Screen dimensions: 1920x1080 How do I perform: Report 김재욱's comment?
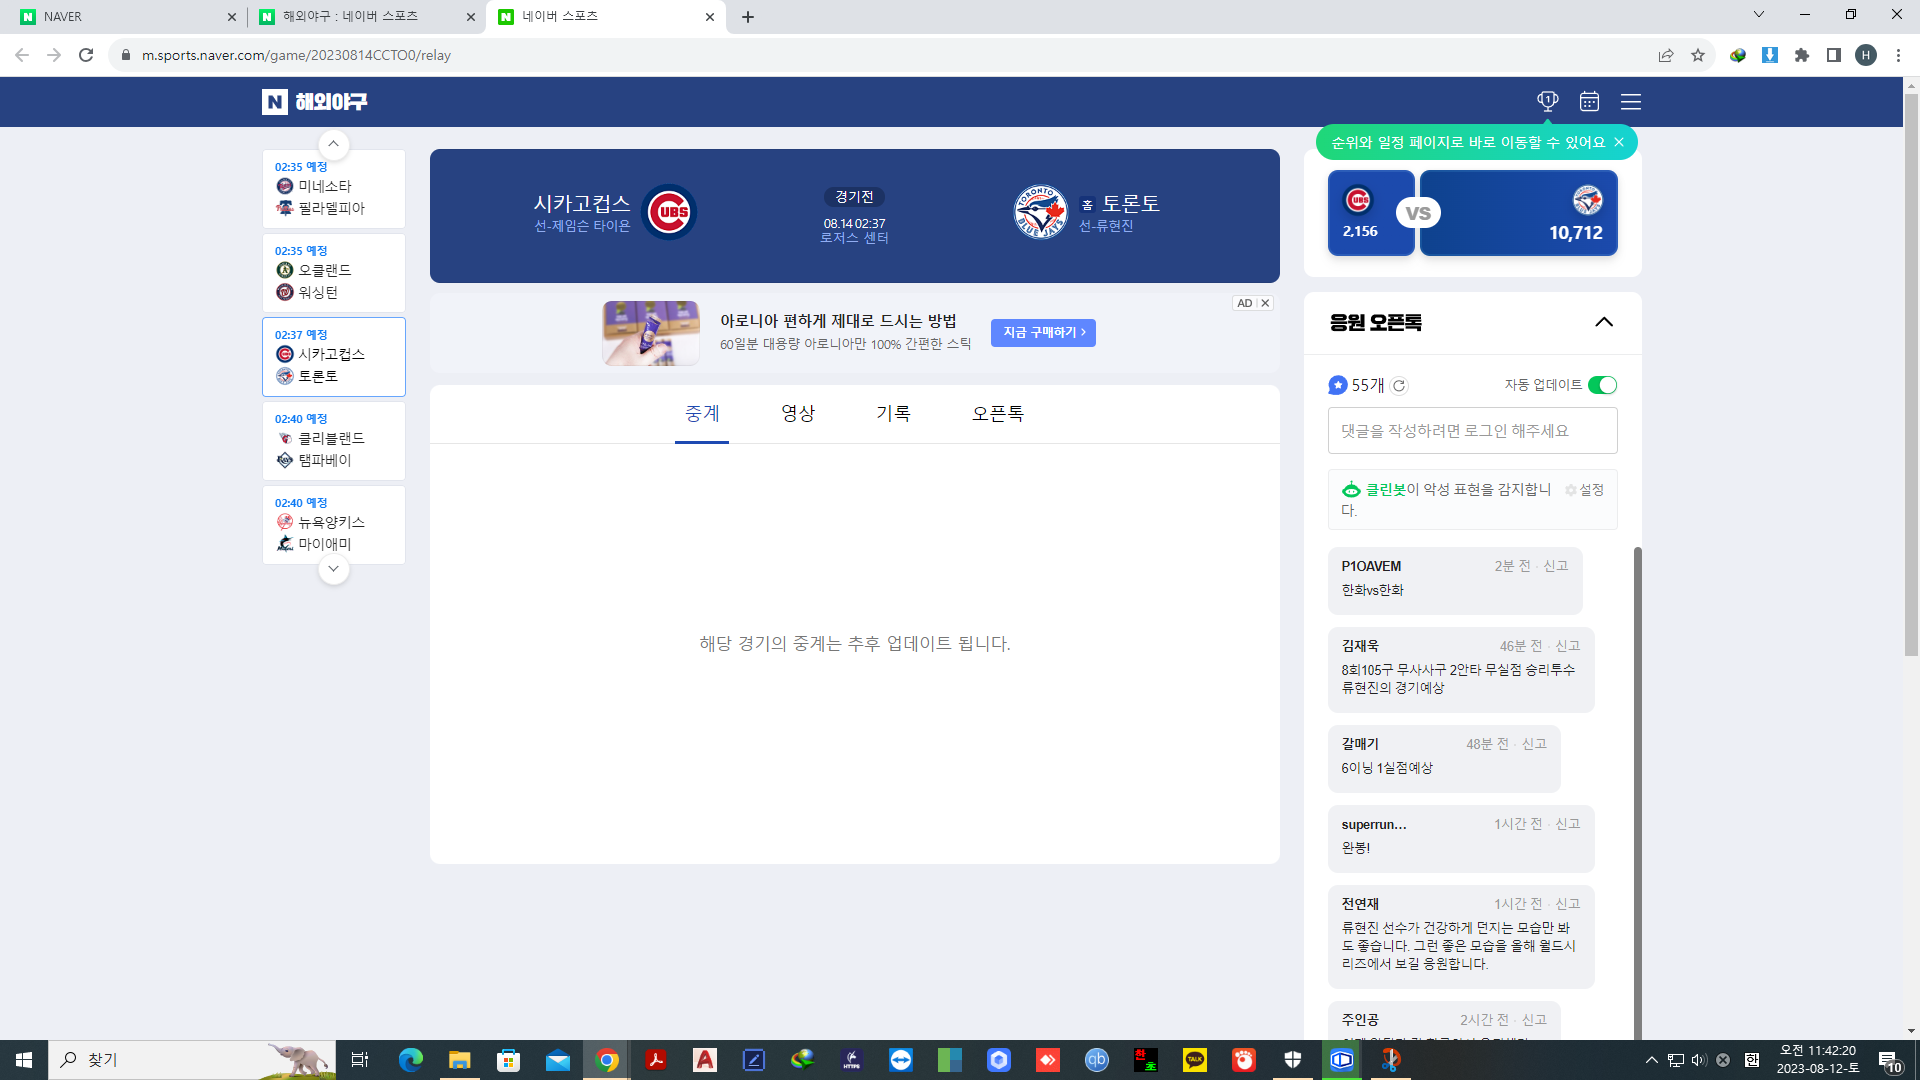1567,646
